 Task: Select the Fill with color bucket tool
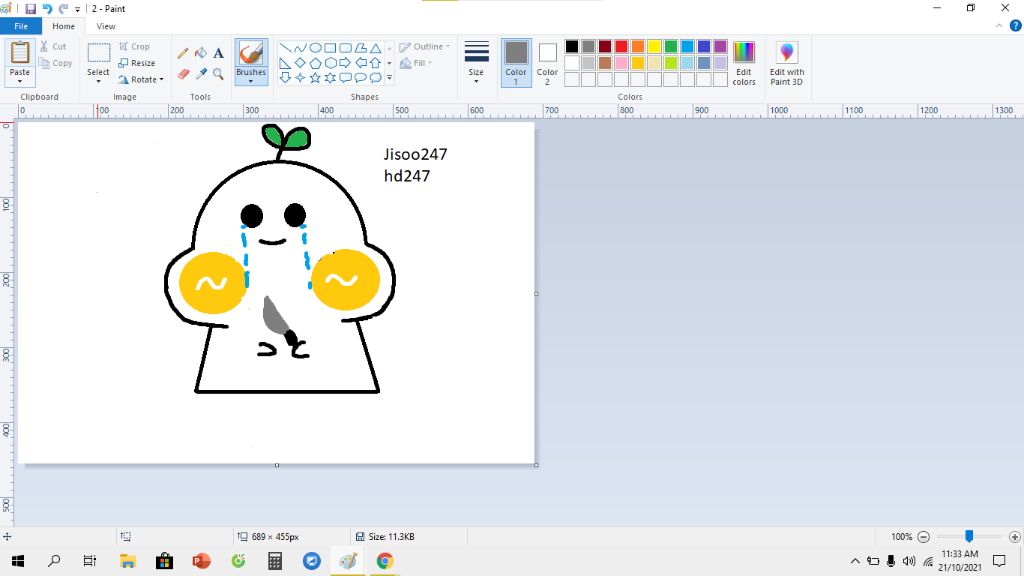point(201,53)
